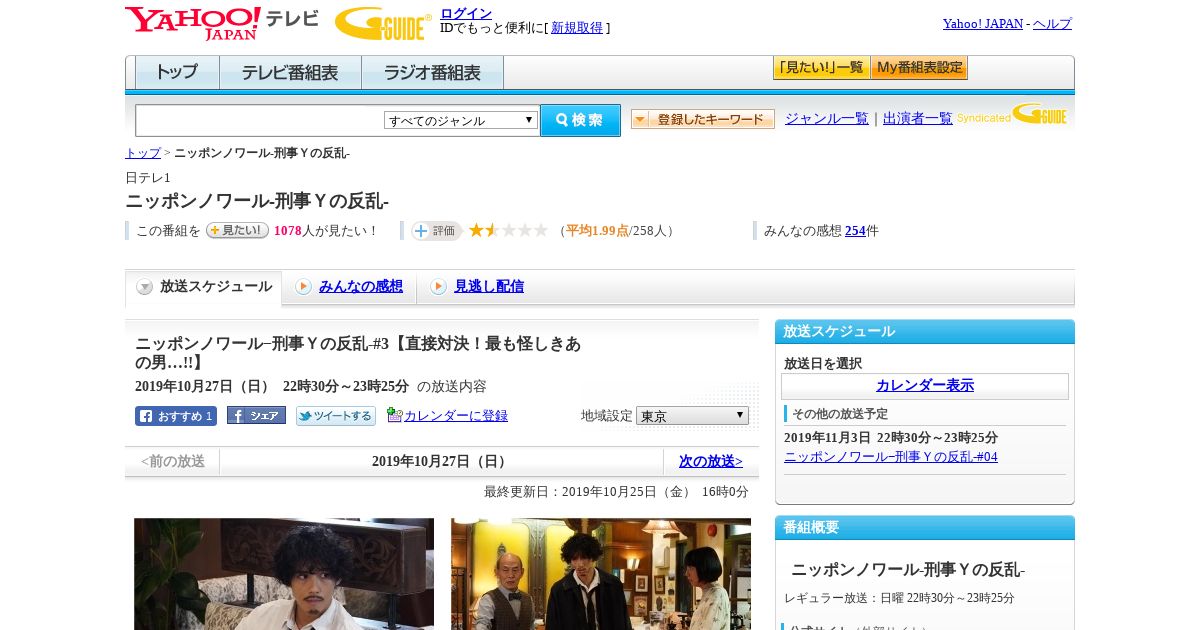
Task: Select the 放送スケジュール tab
Action: pos(203,287)
